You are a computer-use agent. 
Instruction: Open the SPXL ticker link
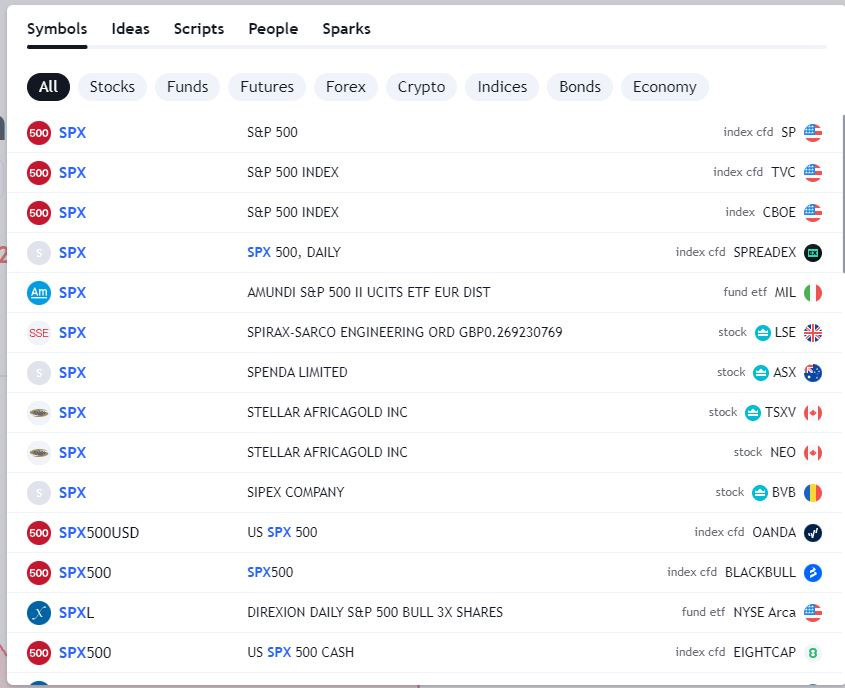pyautogui.click(x=76, y=613)
